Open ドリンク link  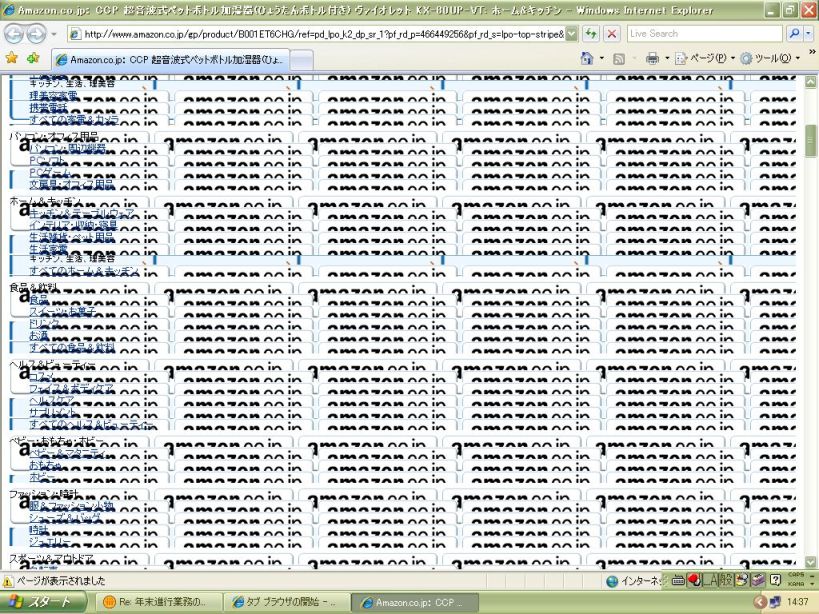(x=44, y=324)
